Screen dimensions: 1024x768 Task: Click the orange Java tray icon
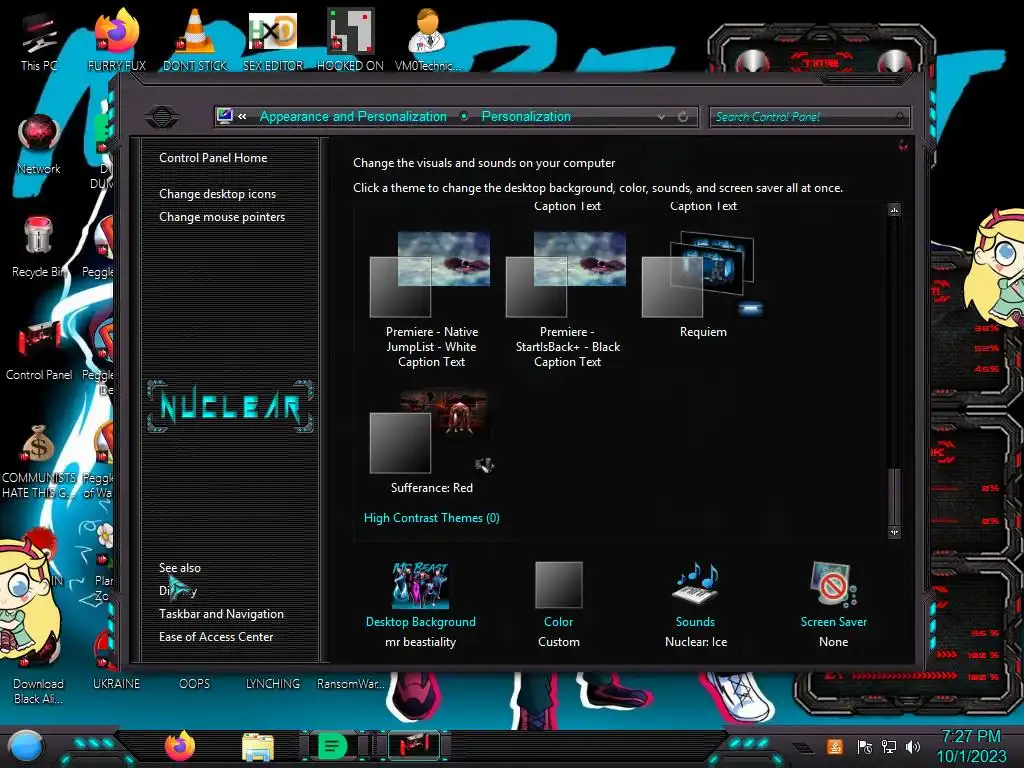pyautogui.click(x=835, y=746)
